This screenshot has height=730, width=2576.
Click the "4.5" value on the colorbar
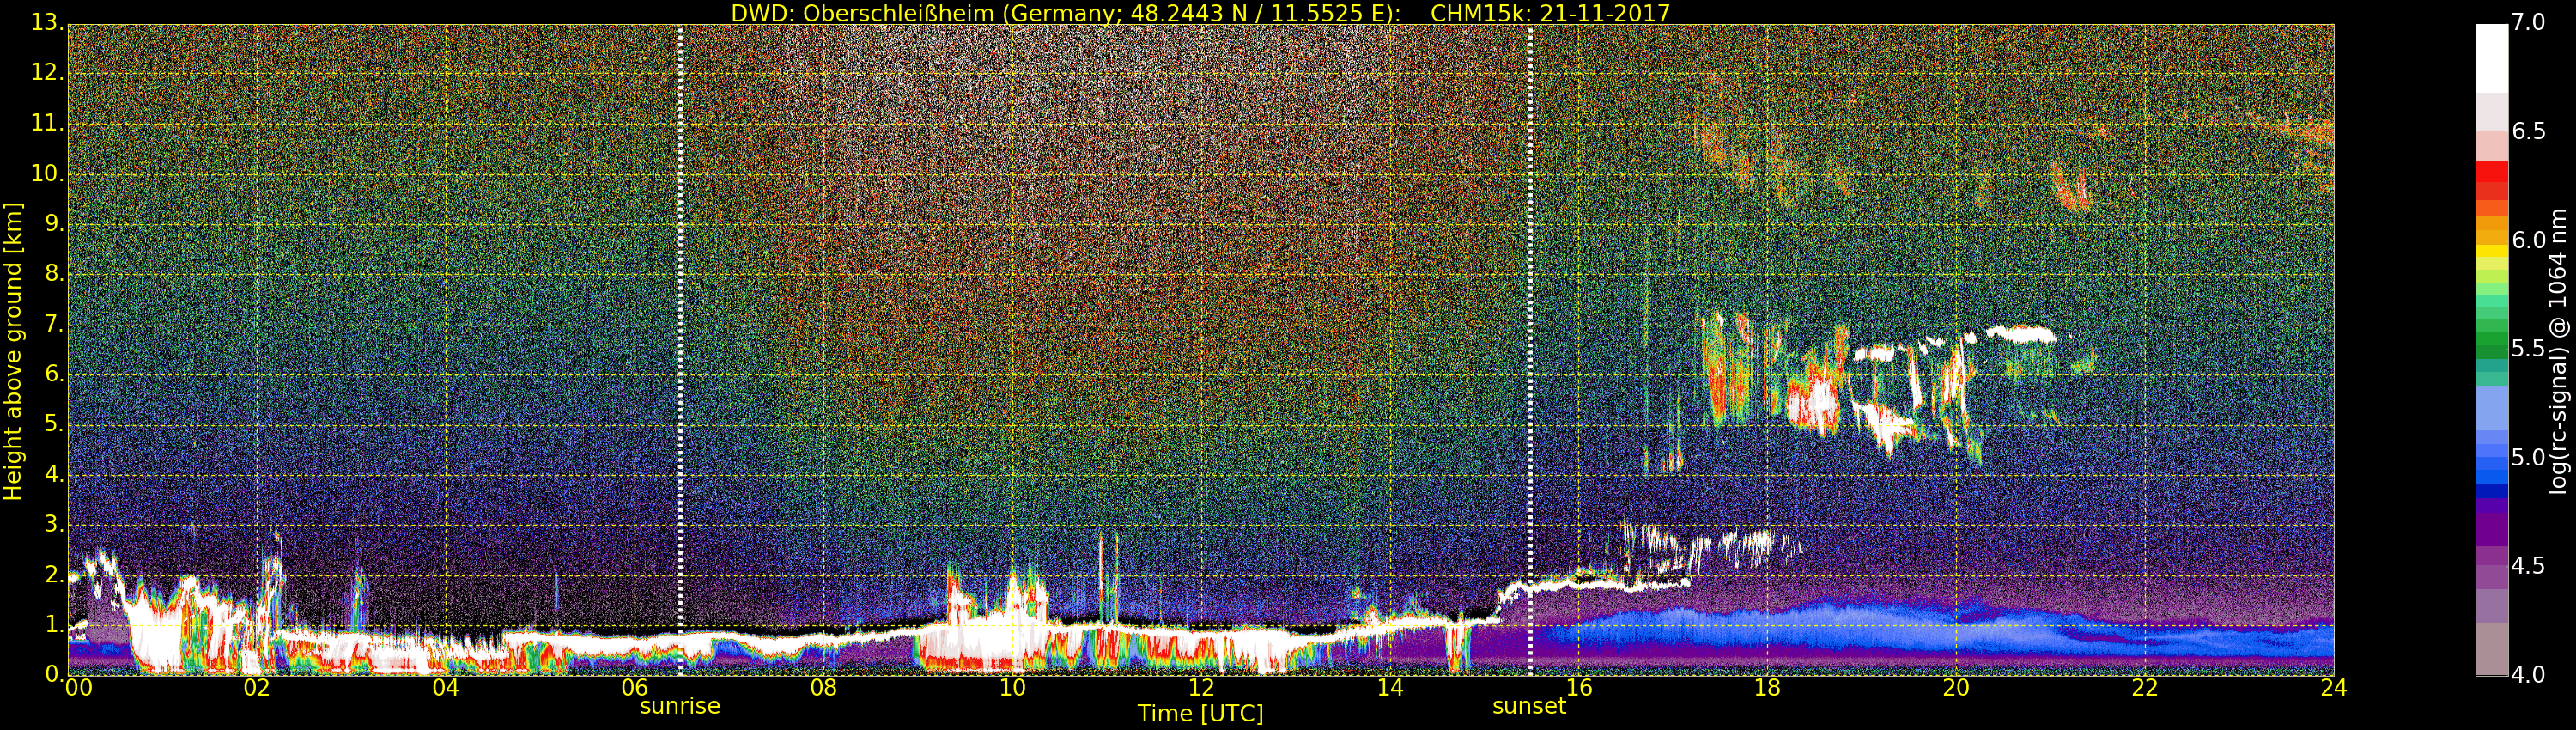[2529, 566]
